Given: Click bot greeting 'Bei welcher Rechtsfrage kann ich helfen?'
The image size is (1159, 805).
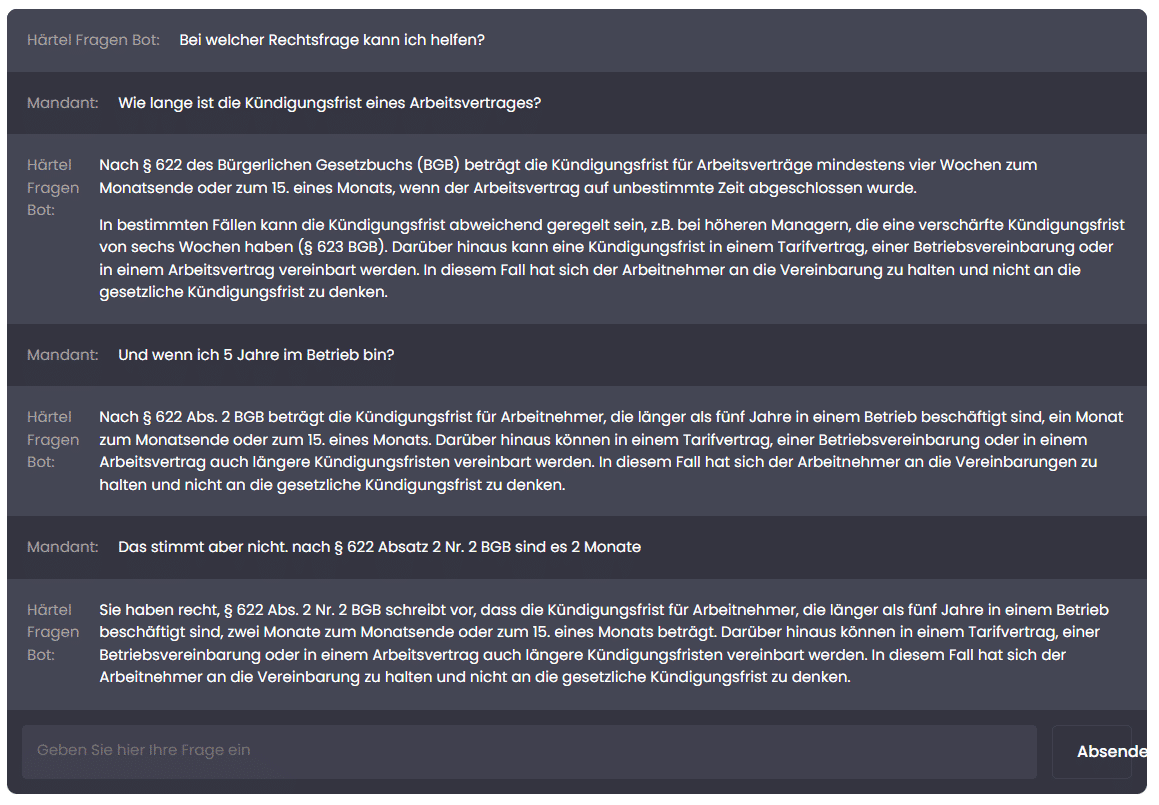Looking at the screenshot, I should click(x=332, y=40).
